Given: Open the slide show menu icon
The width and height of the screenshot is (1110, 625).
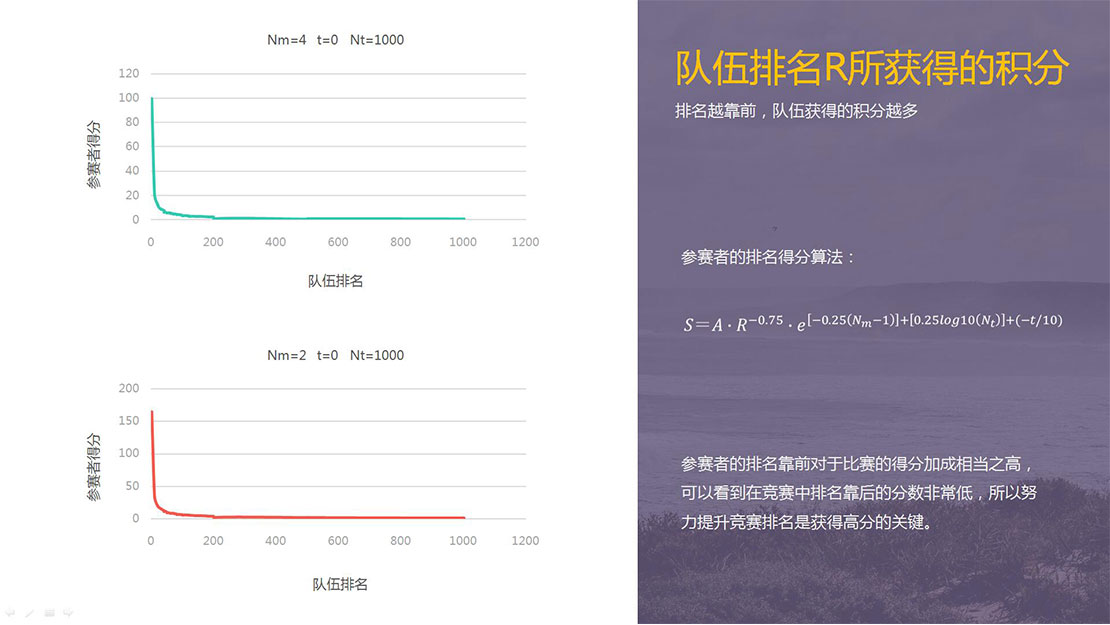Looking at the screenshot, I should [49, 611].
